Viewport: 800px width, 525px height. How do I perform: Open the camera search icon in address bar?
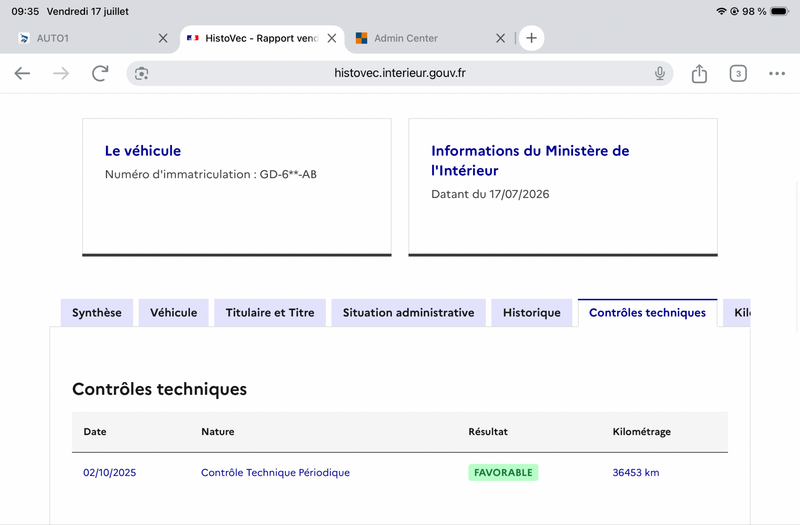pos(141,73)
